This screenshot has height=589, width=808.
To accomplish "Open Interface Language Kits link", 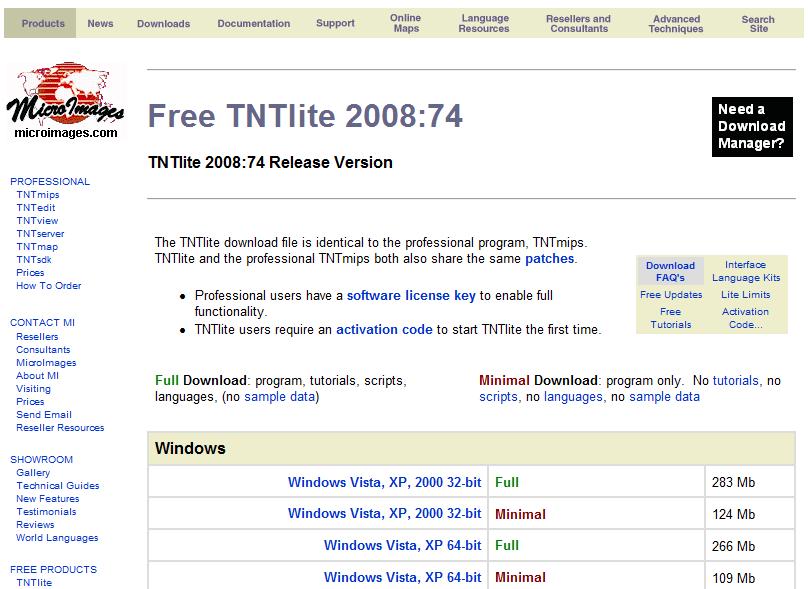I will tap(746, 271).
